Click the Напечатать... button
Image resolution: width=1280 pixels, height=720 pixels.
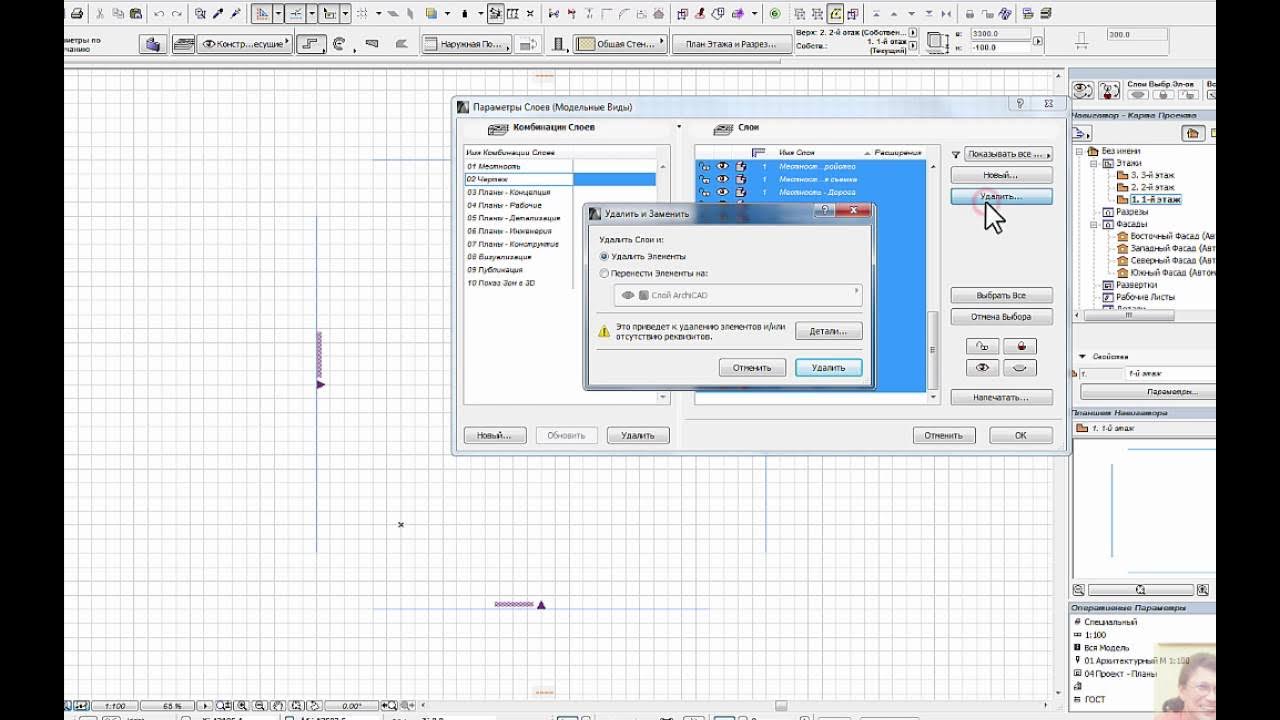pos(1001,398)
